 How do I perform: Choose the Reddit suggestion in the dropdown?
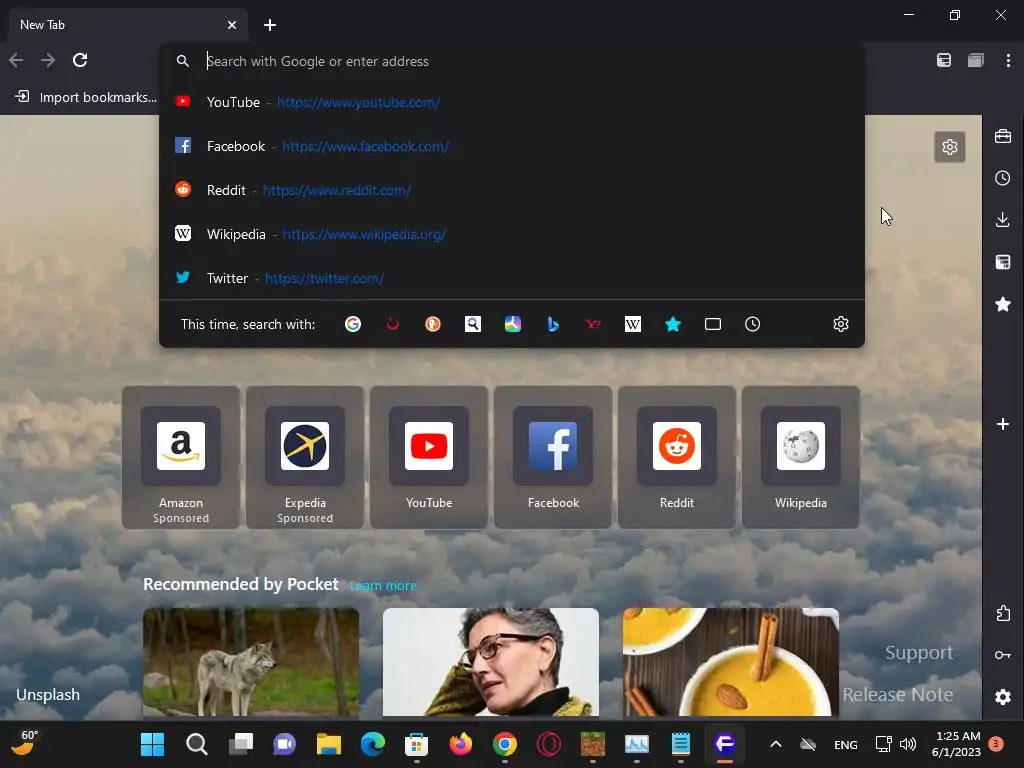click(512, 190)
